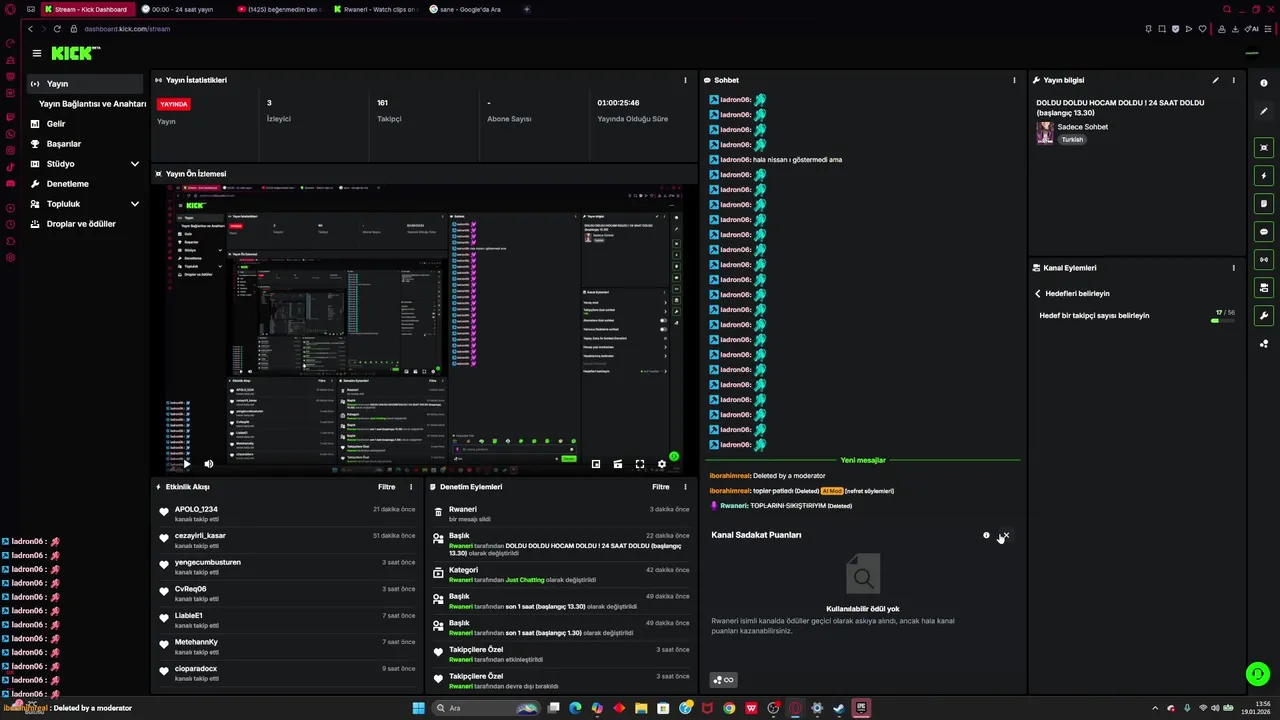Reload the dashboard page
1280x720 pixels.
57,29
